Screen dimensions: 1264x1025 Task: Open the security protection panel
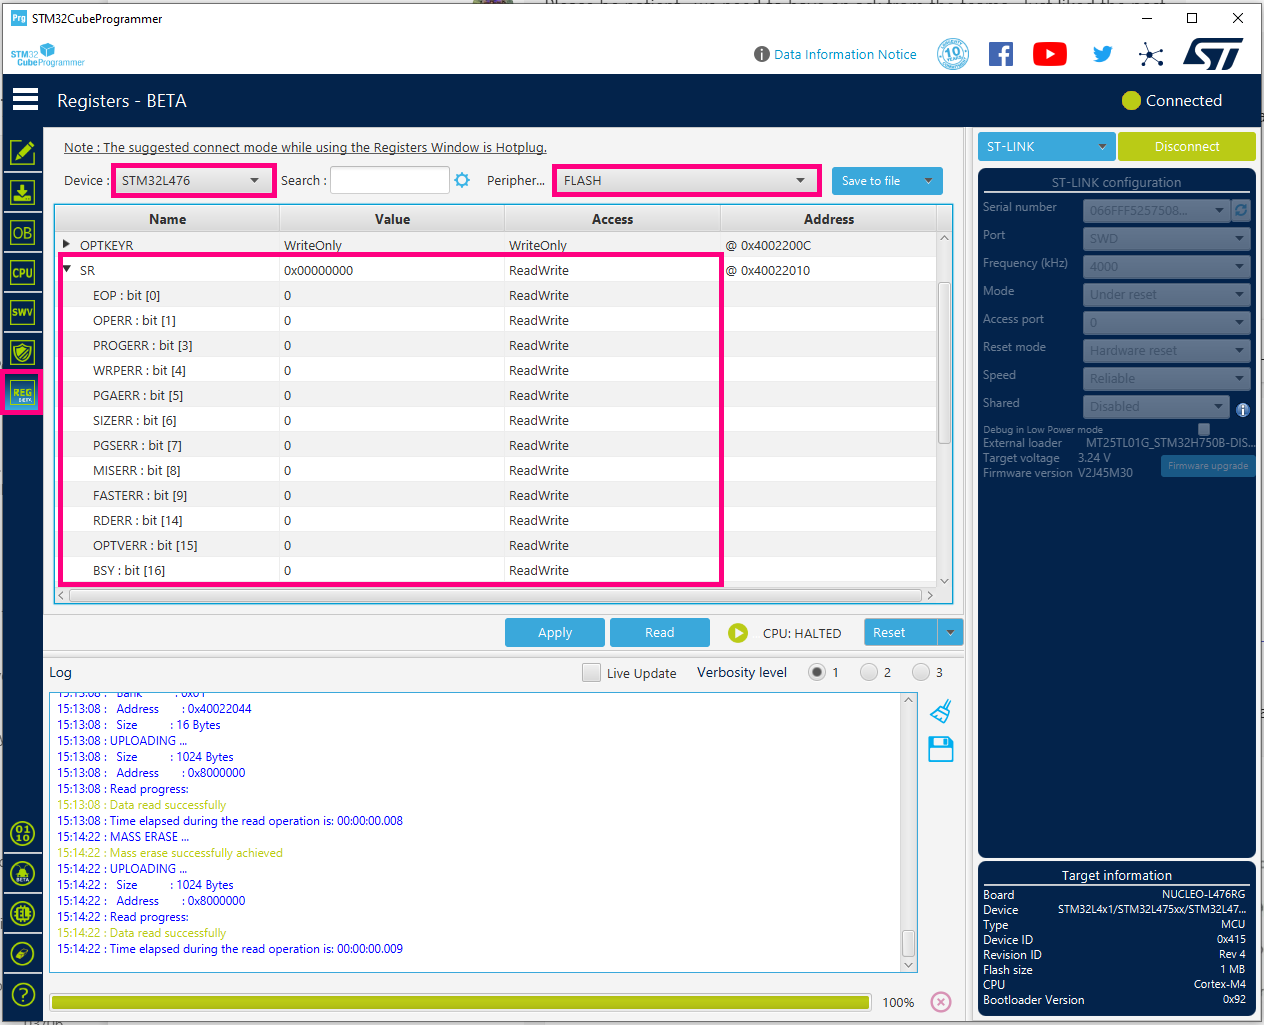click(23, 352)
